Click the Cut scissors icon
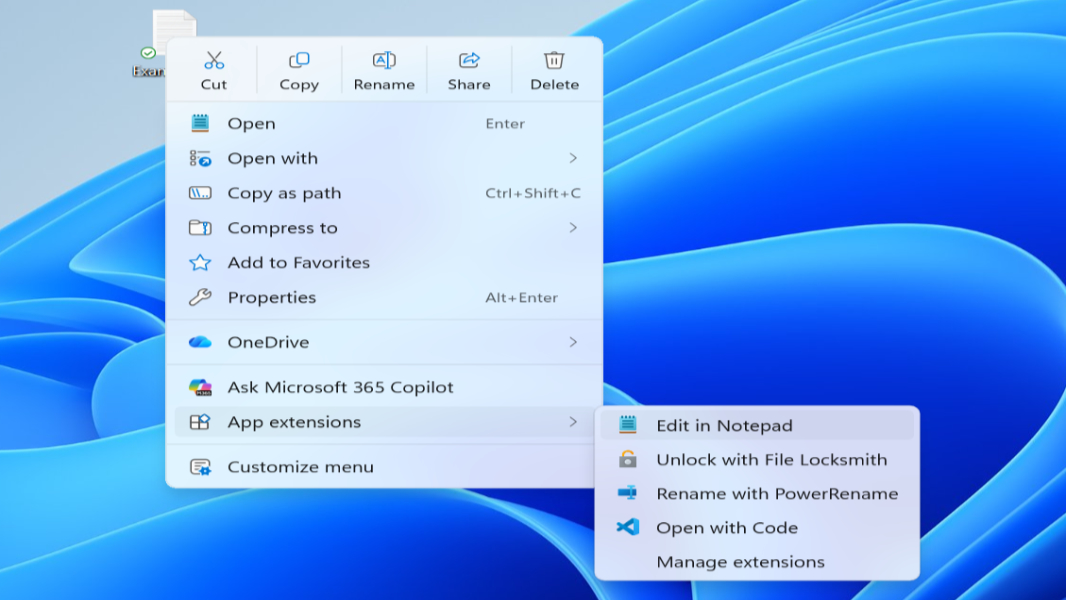The height and width of the screenshot is (600, 1066). 213,60
